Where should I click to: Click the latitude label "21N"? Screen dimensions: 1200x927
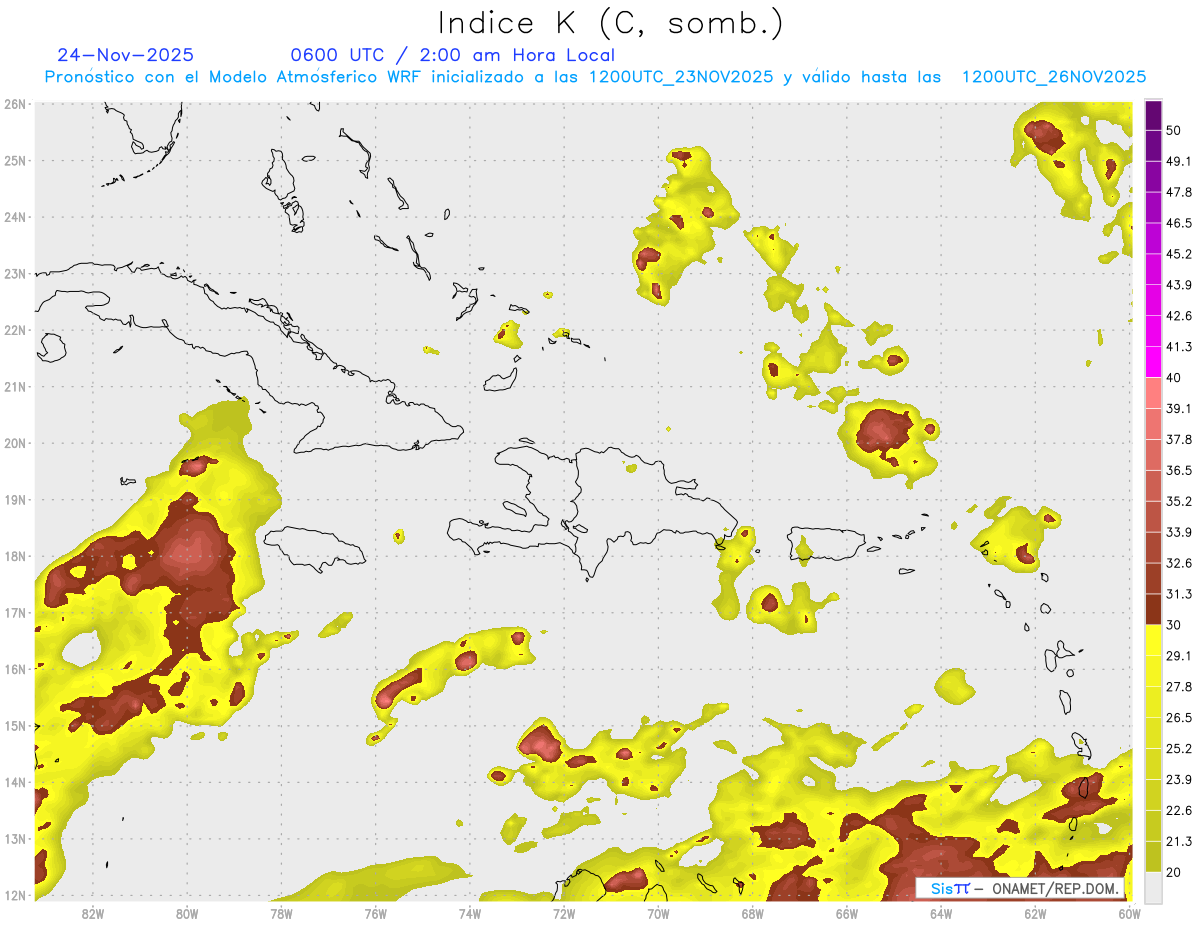pyautogui.click(x=15, y=387)
